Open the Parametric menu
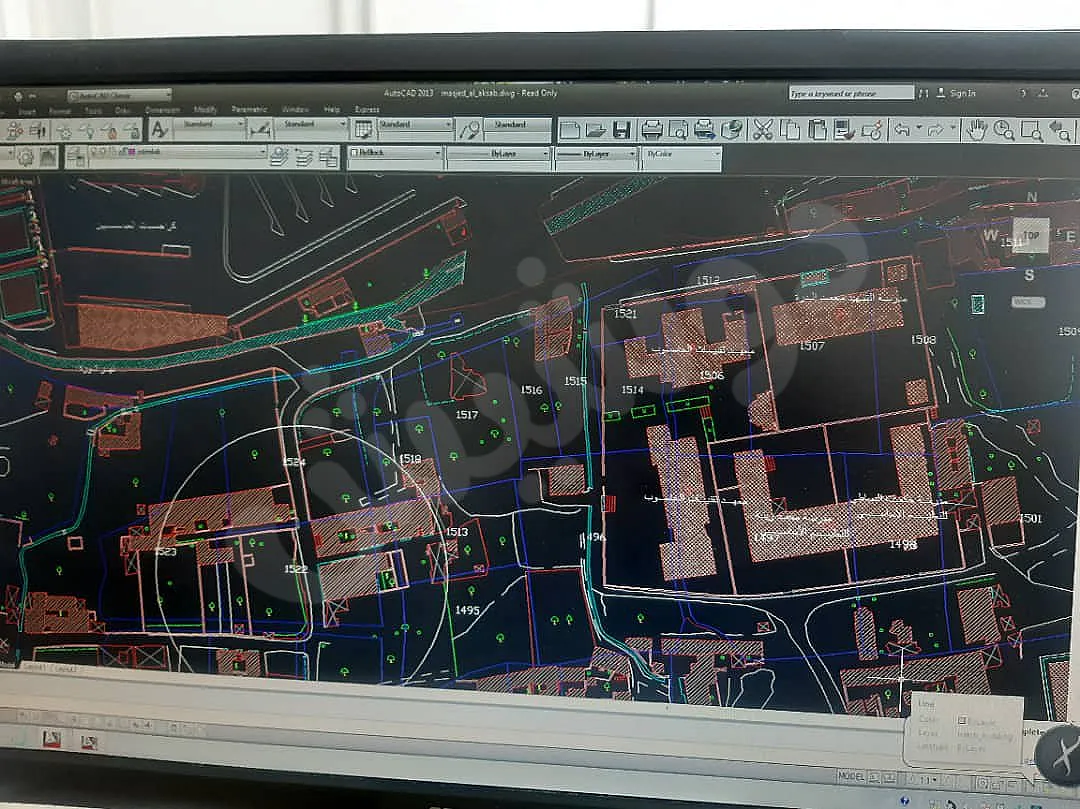1080x809 pixels. tap(249, 109)
